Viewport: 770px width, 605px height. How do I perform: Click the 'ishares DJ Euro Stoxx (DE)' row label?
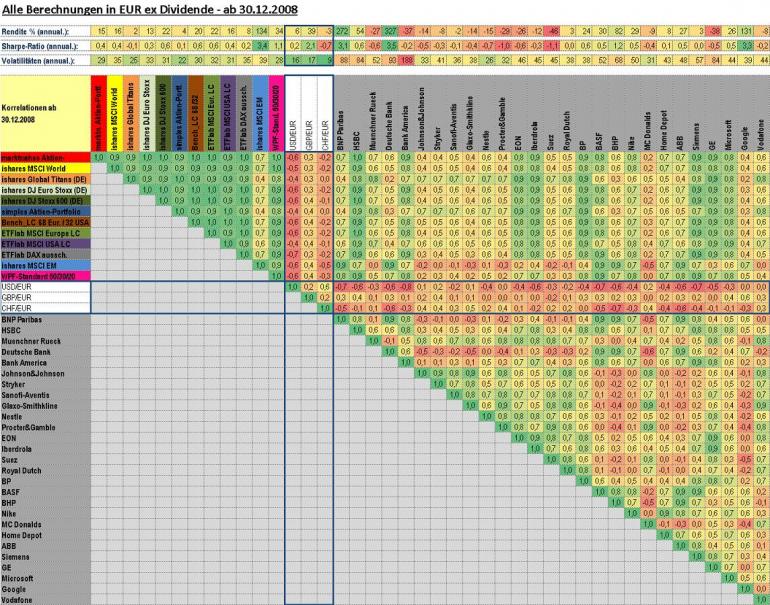(x=46, y=190)
